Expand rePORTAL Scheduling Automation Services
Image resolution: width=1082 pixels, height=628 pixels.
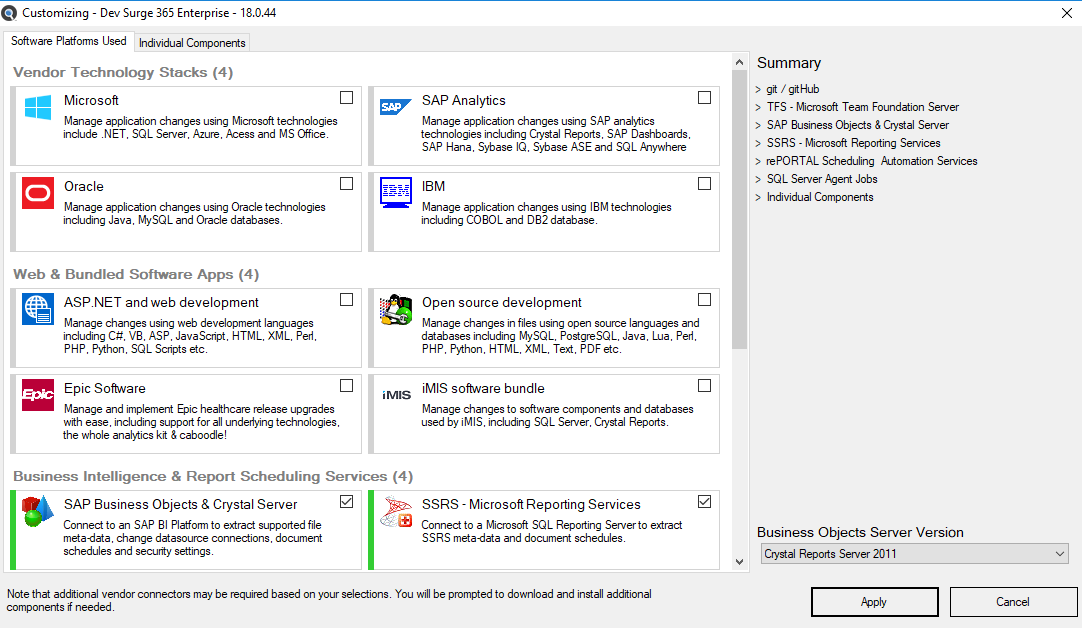tap(758, 161)
